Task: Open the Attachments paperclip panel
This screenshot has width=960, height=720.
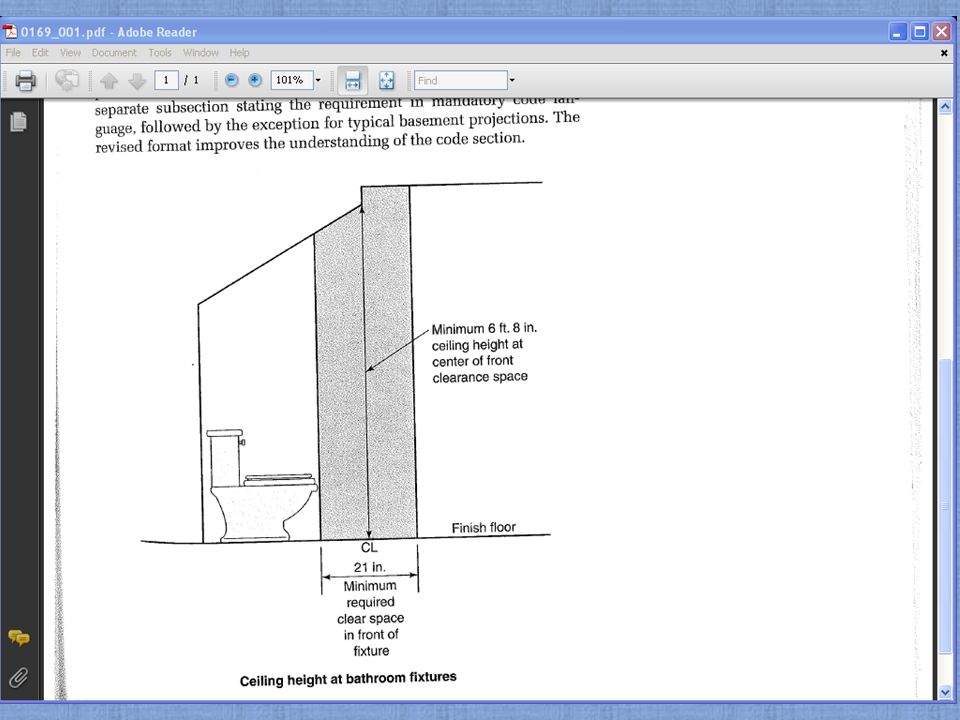Action: point(18,678)
